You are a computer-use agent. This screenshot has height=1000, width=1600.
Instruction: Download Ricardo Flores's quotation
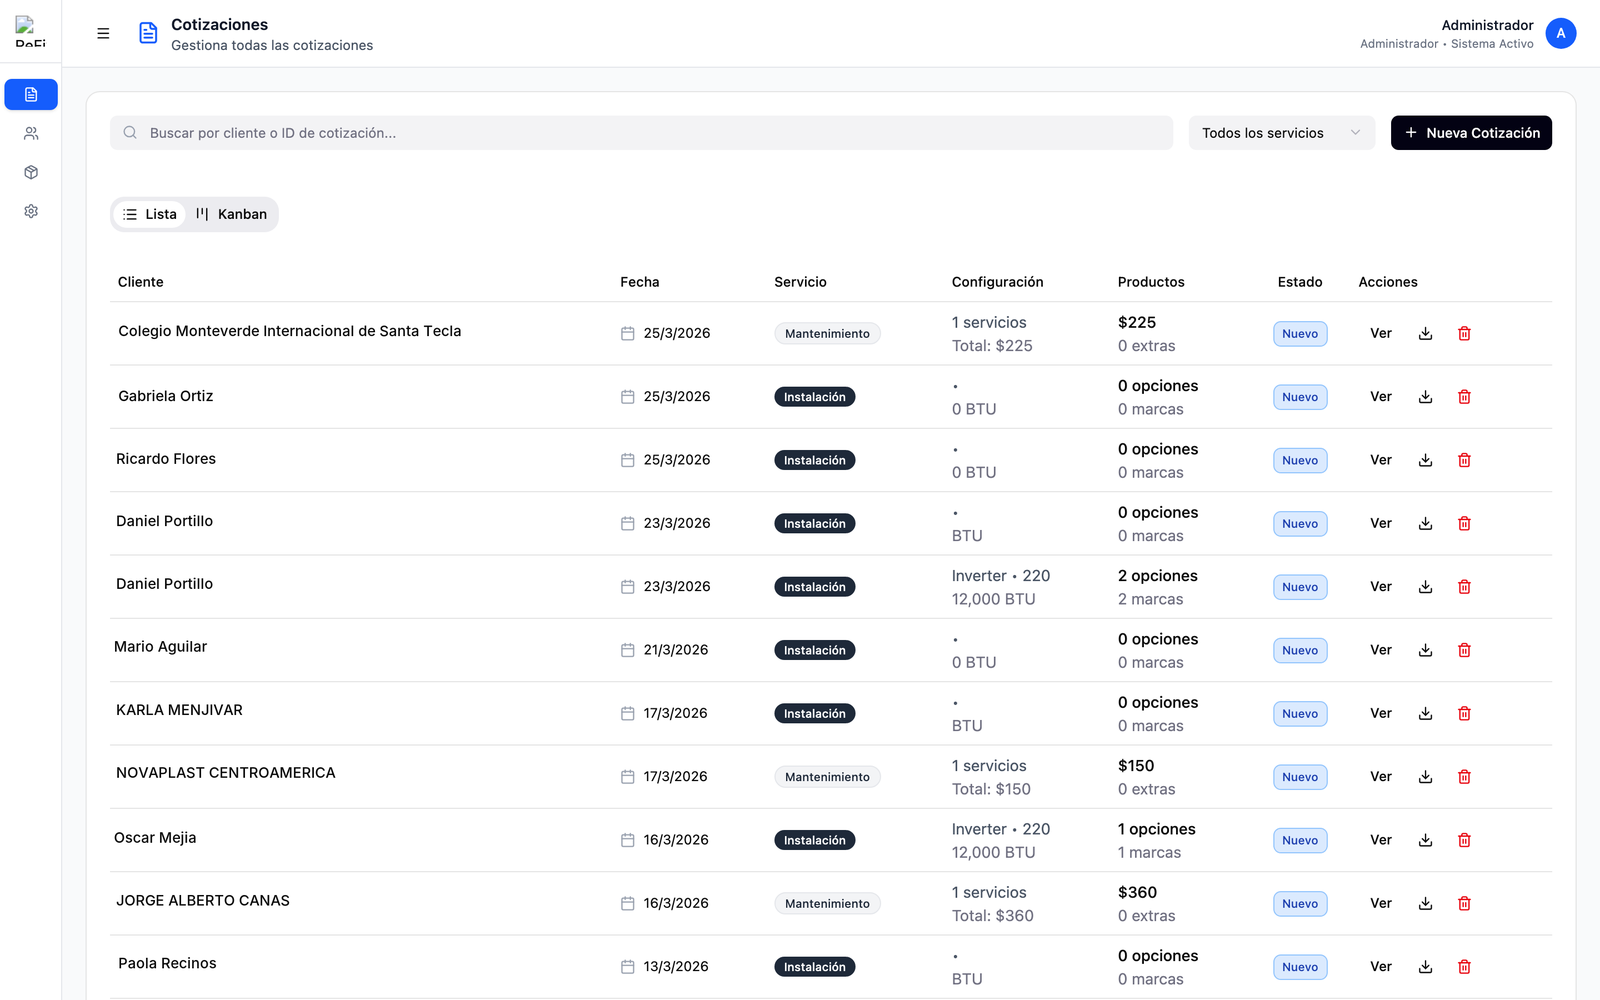(x=1426, y=460)
